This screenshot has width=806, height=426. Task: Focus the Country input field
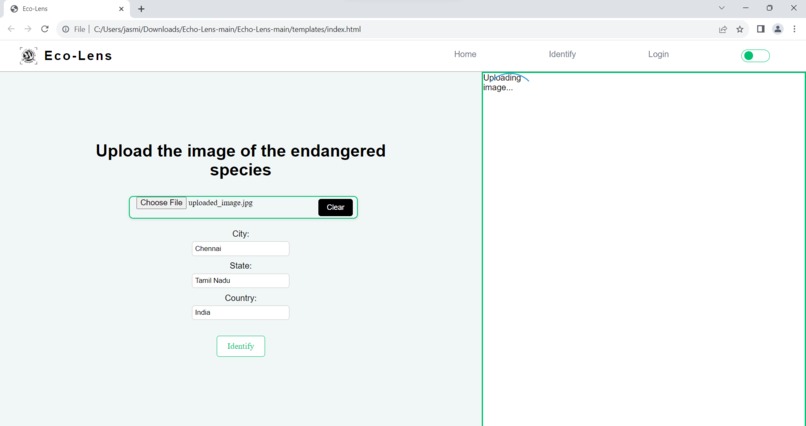click(x=241, y=312)
